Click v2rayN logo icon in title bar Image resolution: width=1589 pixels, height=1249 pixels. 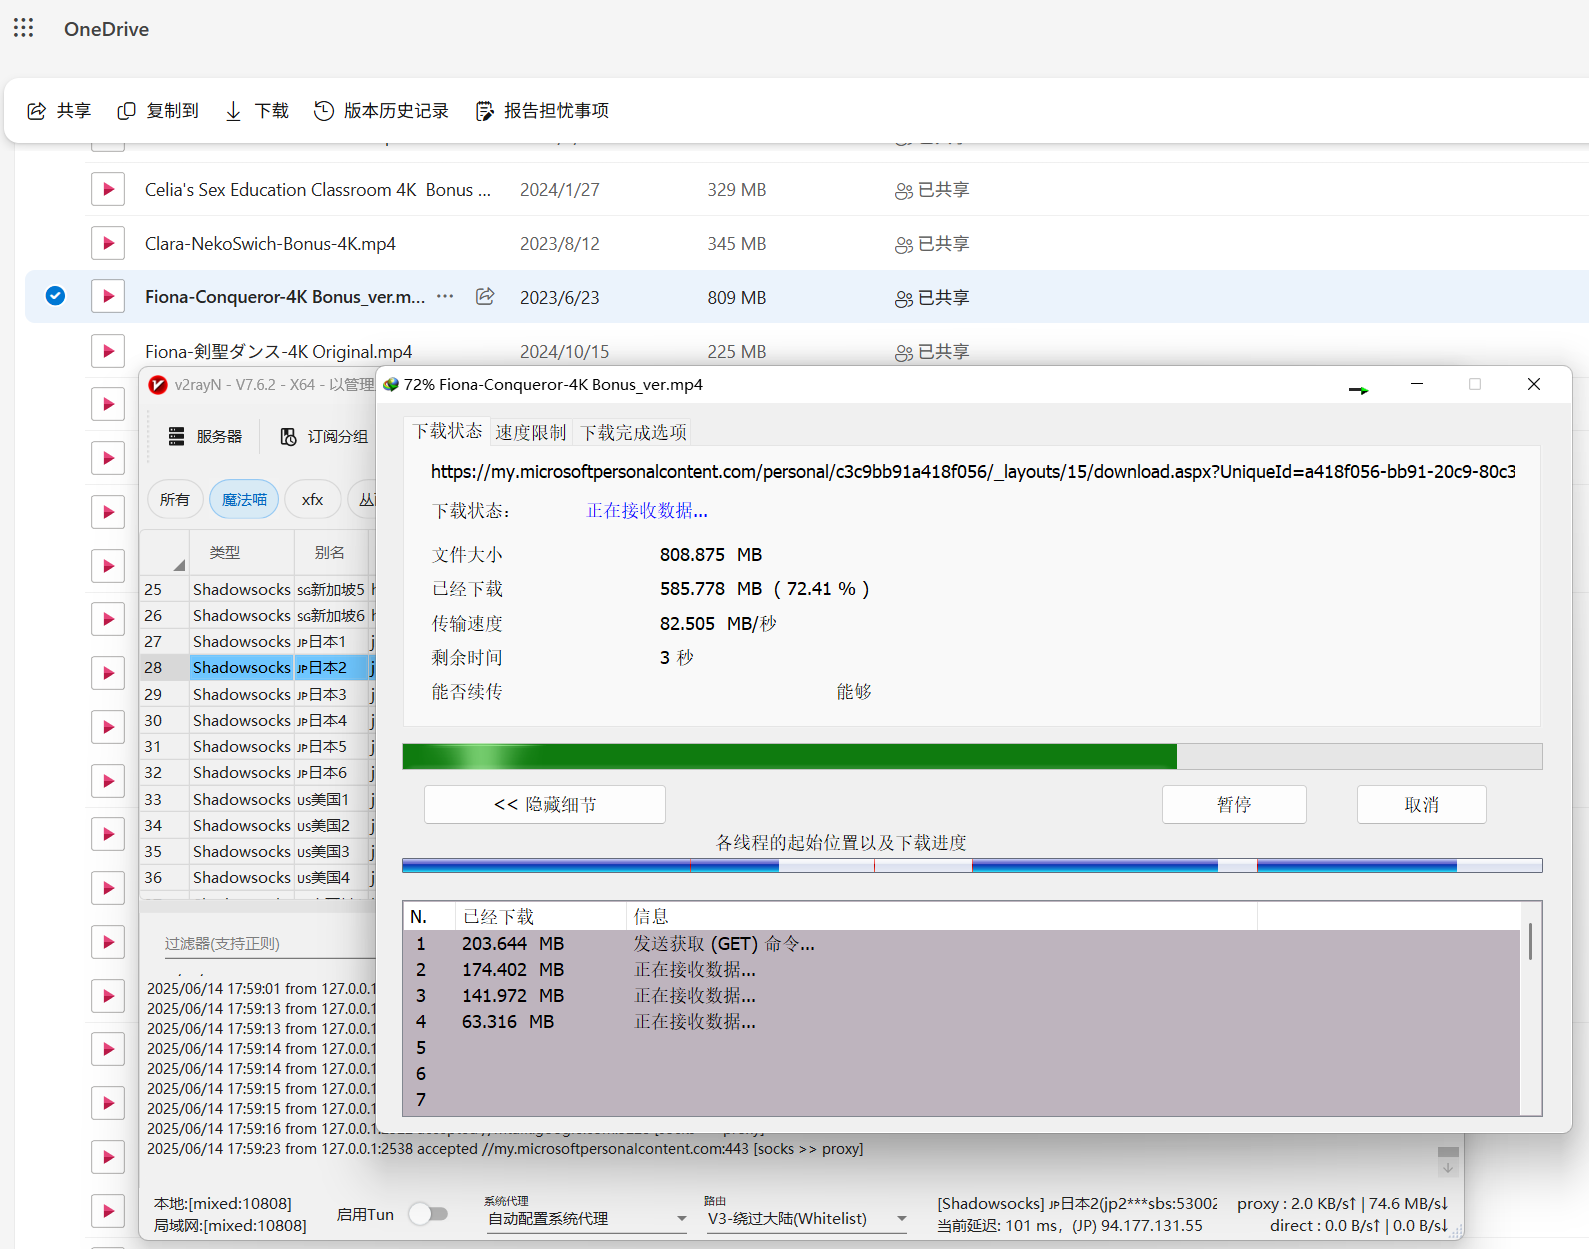click(x=158, y=384)
